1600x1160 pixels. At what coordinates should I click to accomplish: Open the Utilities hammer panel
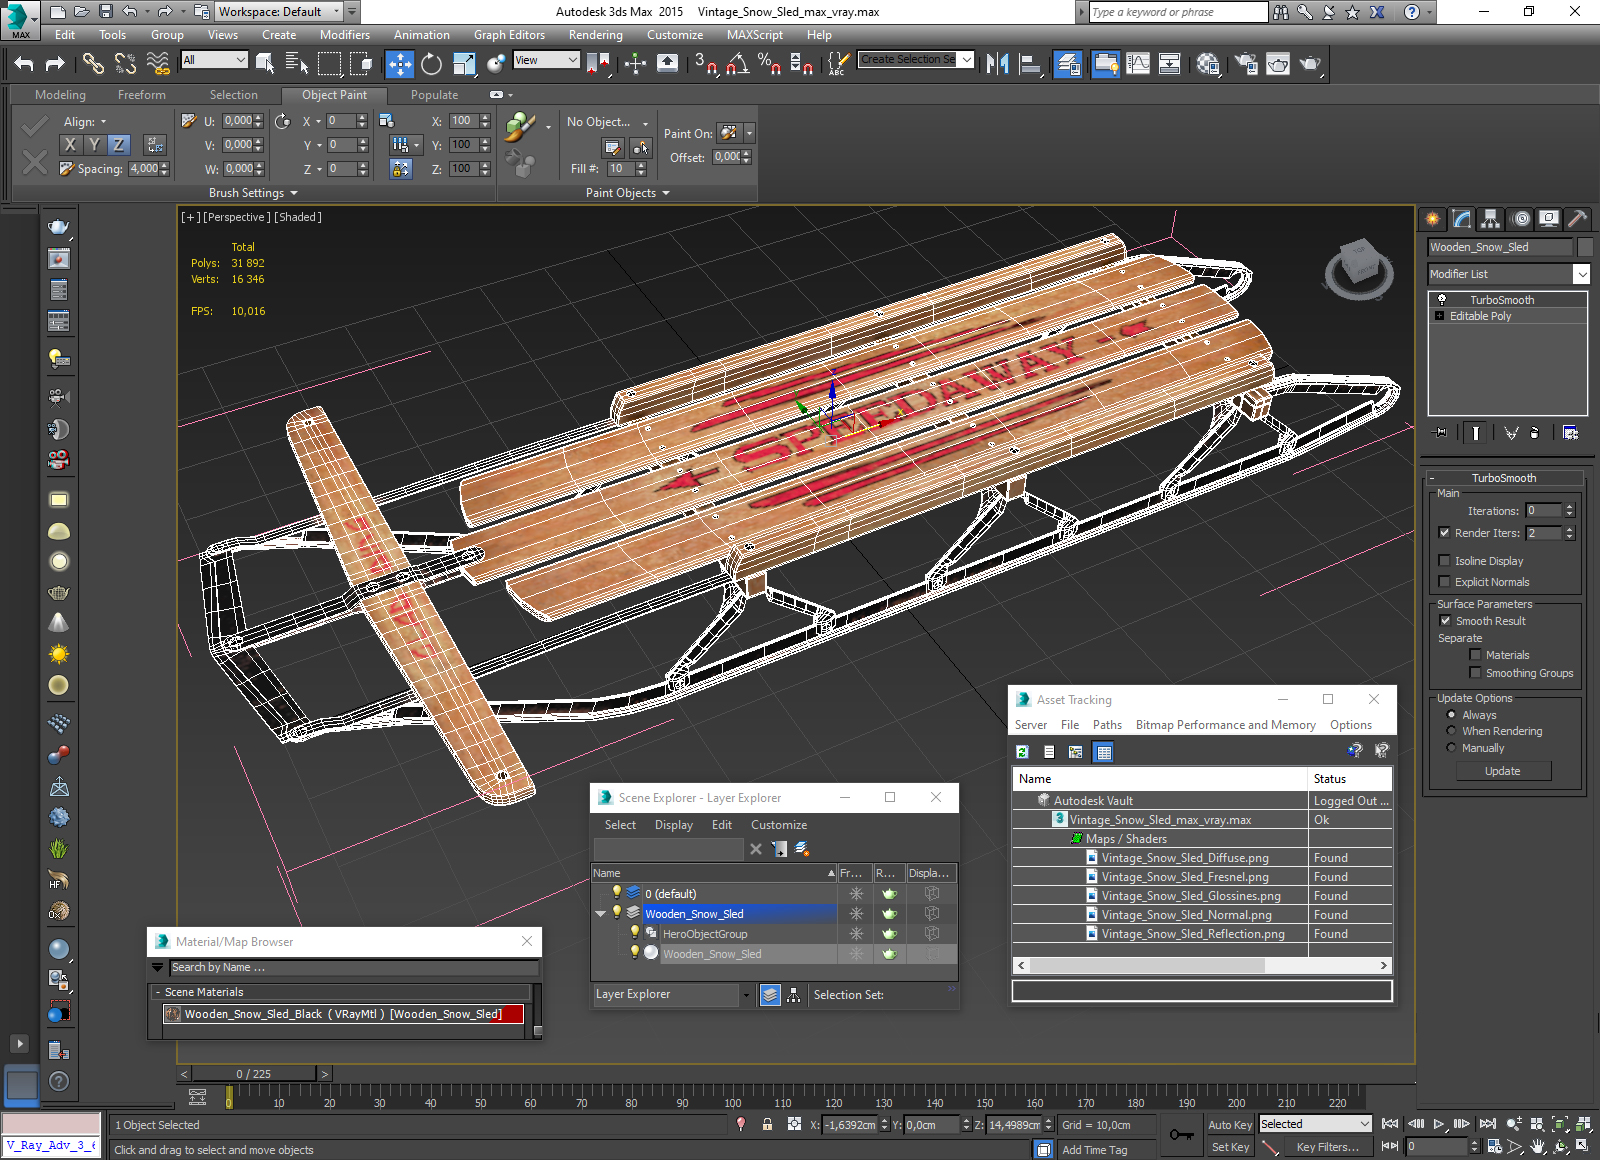1577,218
